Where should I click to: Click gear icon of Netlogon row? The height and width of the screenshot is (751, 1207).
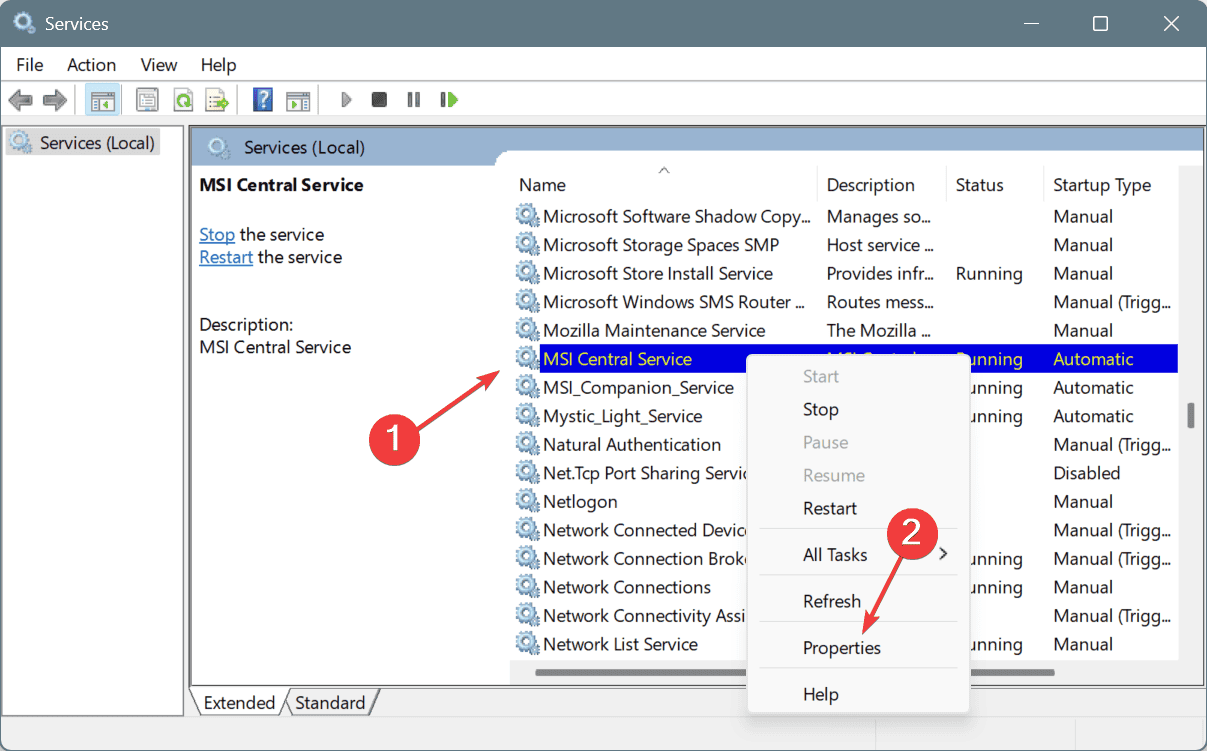pyautogui.click(x=527, y=501)
